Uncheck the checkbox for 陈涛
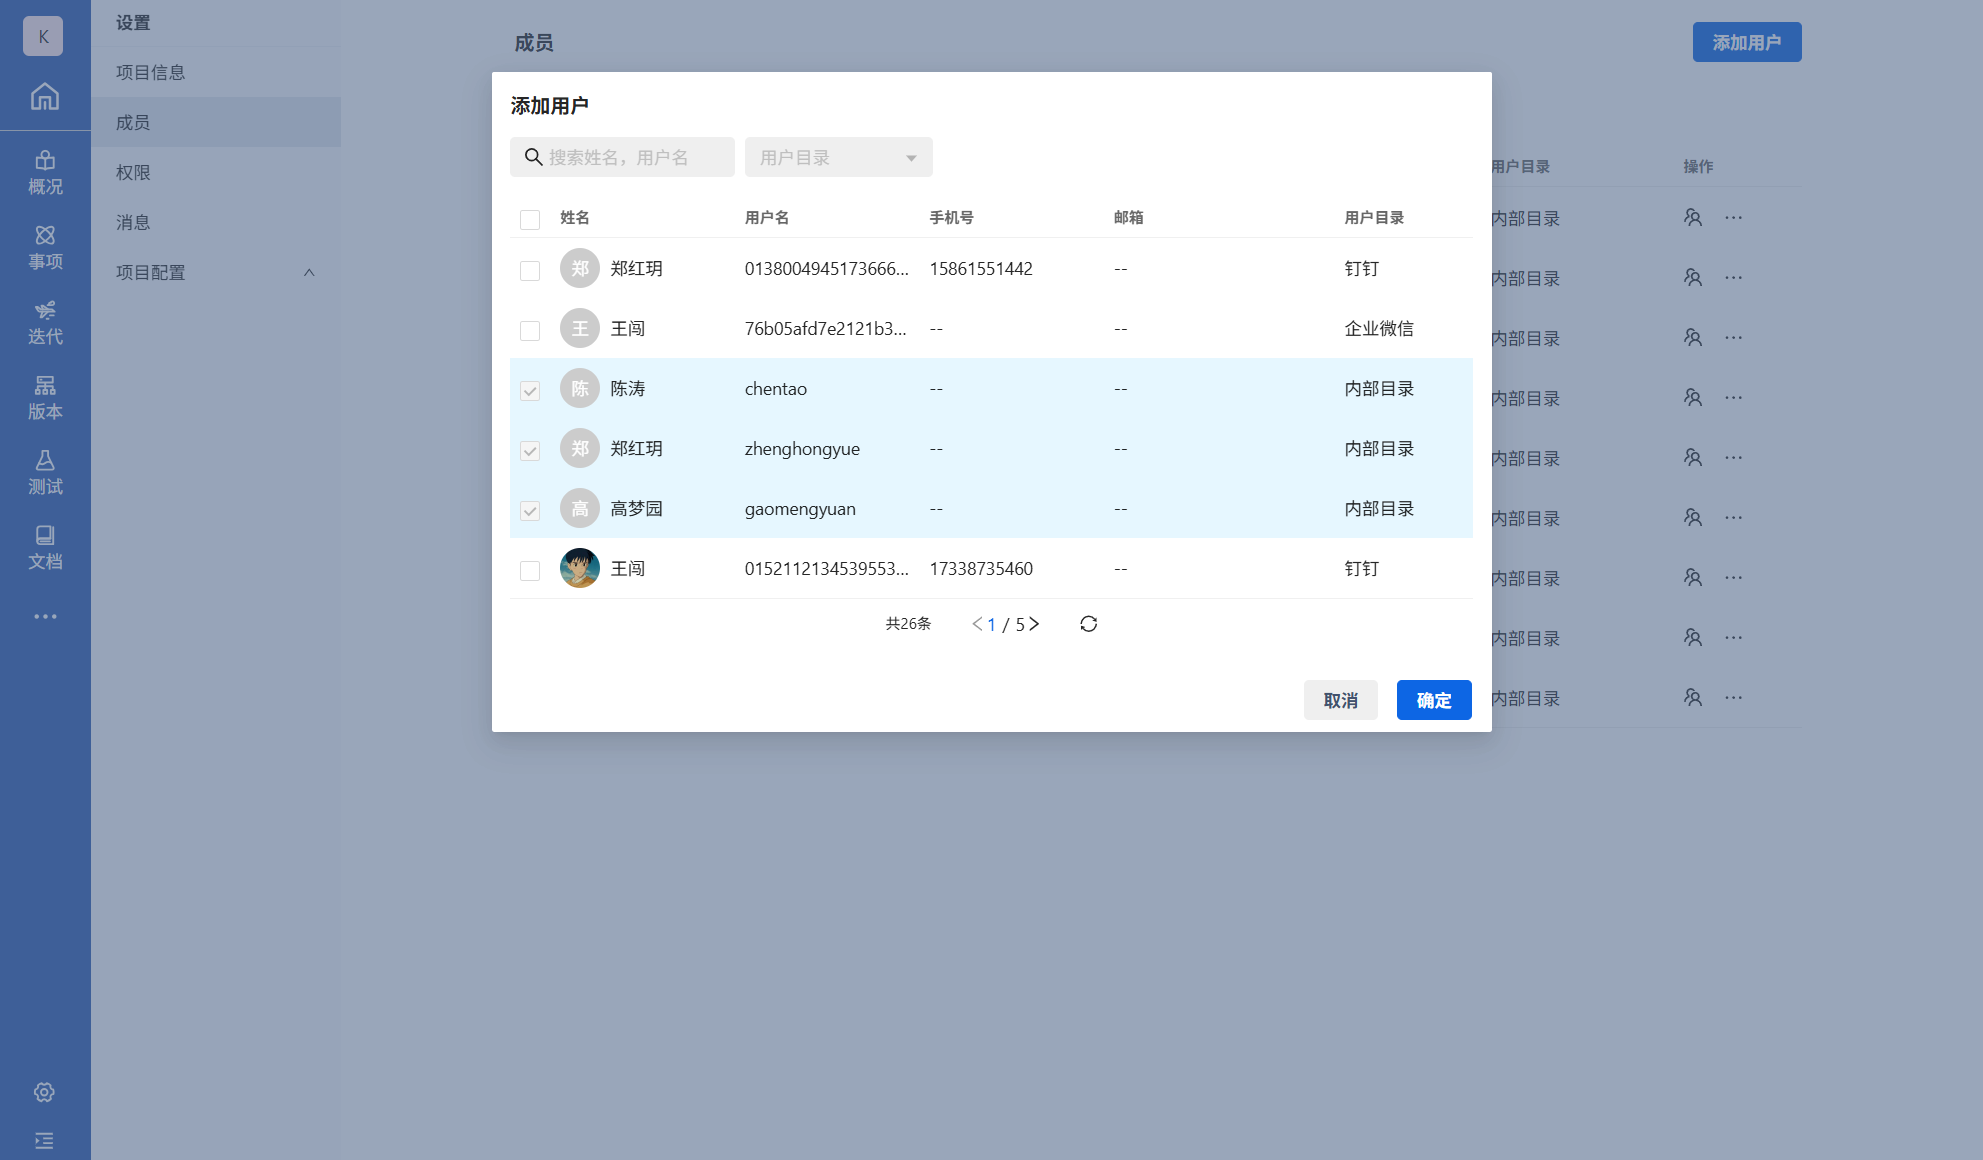The width and height of the screenshot is (1983, 1160). [x=530, y=390]
